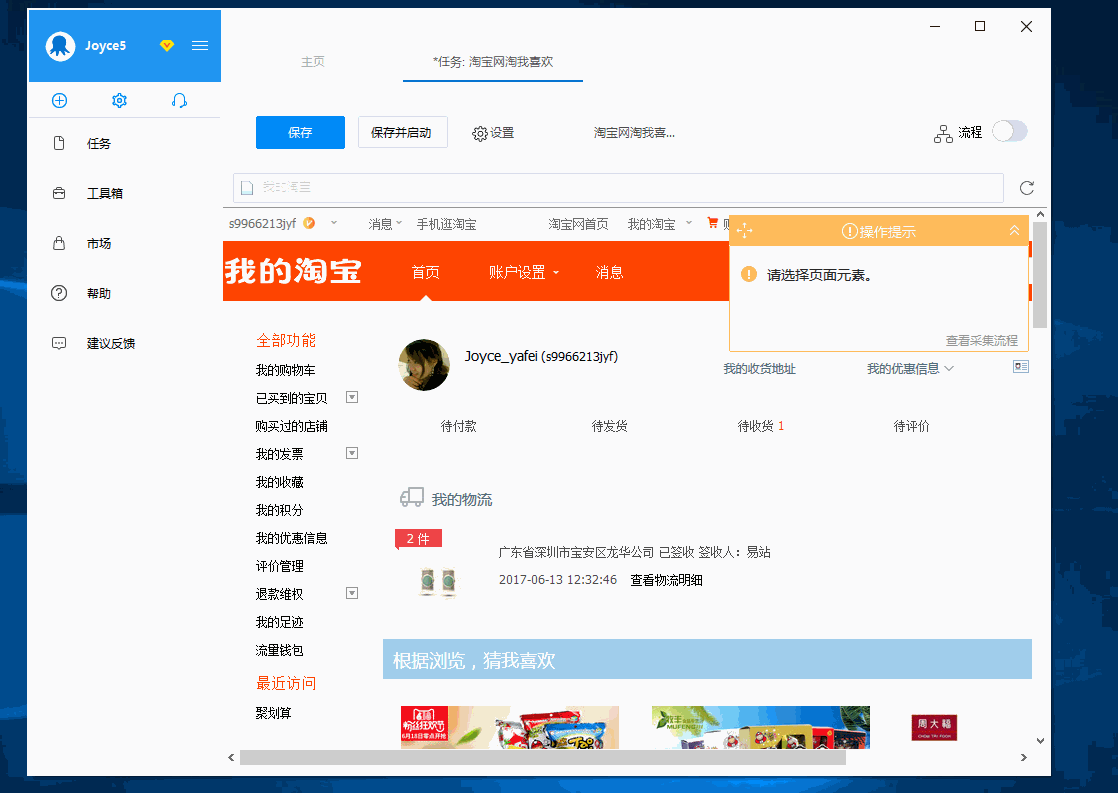Toggle the 流程 switch on
1118x793 pixels.
1010,132
